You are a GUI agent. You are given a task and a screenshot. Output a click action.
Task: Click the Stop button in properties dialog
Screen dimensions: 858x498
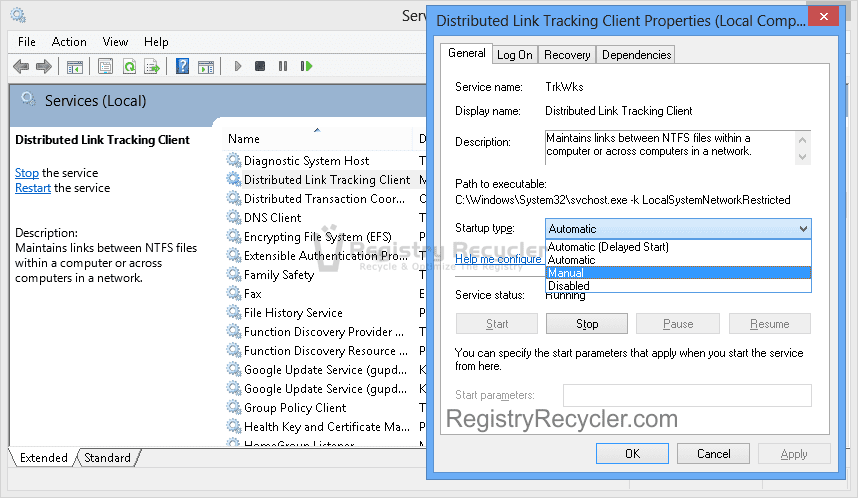pos(587,324)
